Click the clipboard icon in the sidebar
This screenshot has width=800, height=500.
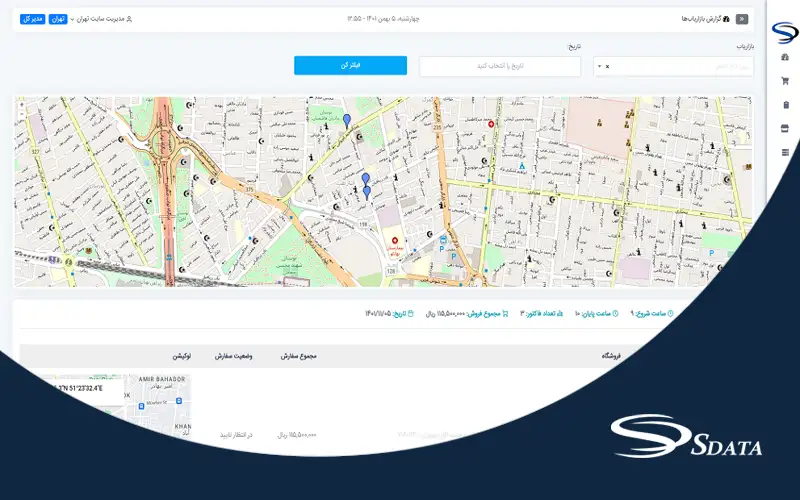[785, 105]
